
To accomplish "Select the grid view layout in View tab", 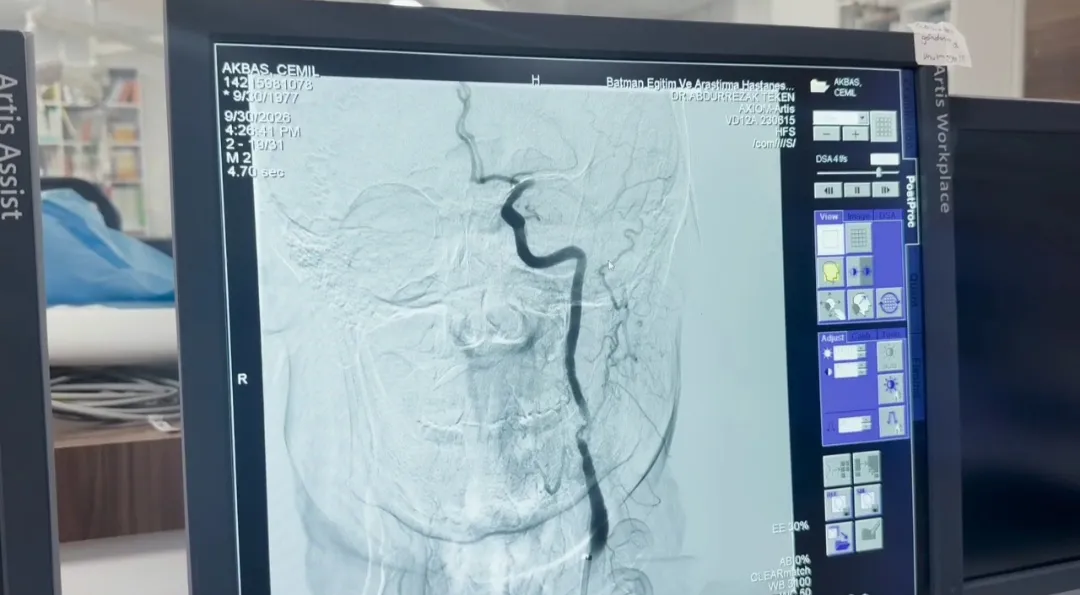I will pos(858,238).
